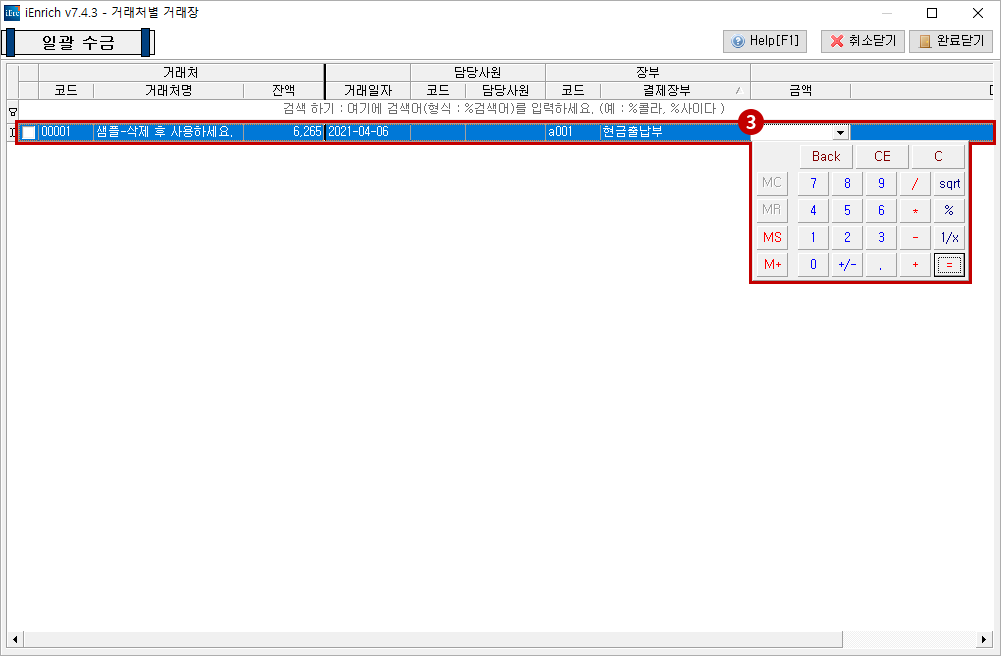This screenshot has height=656, width=1001.
Task: Click the calculator CE key
Action: click(882, 156)
